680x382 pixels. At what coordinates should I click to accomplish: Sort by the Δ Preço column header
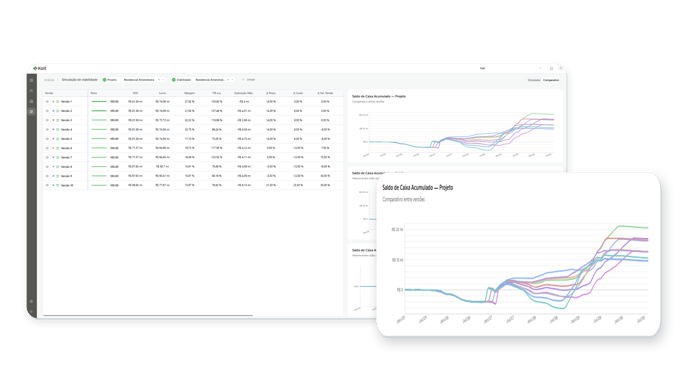click(x=271, y=93)
